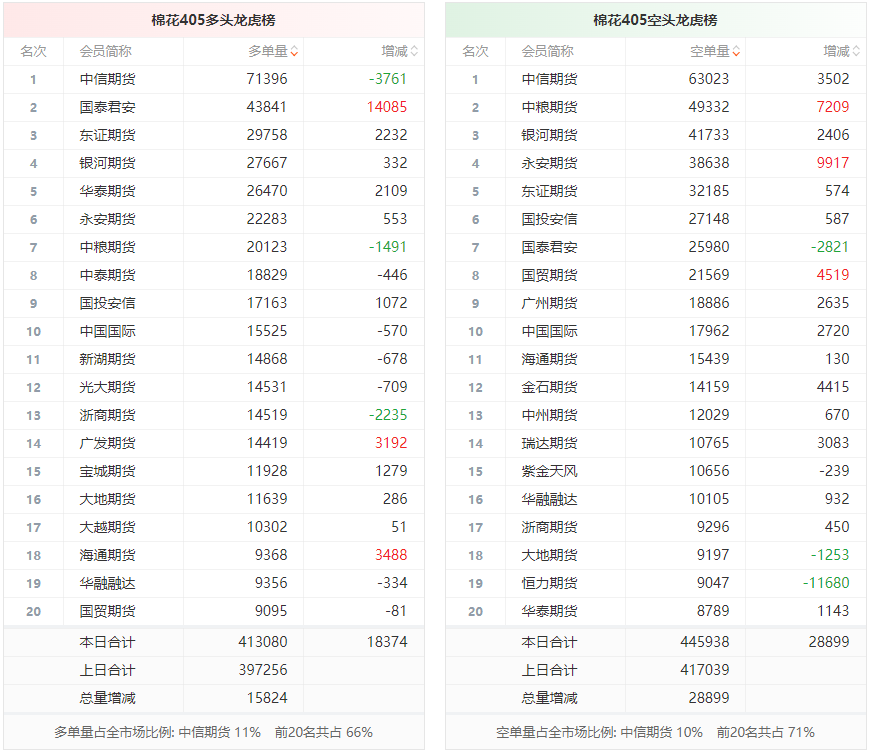Select 金石期货 row
Viewport: 870px width, 753px height.
656,387
